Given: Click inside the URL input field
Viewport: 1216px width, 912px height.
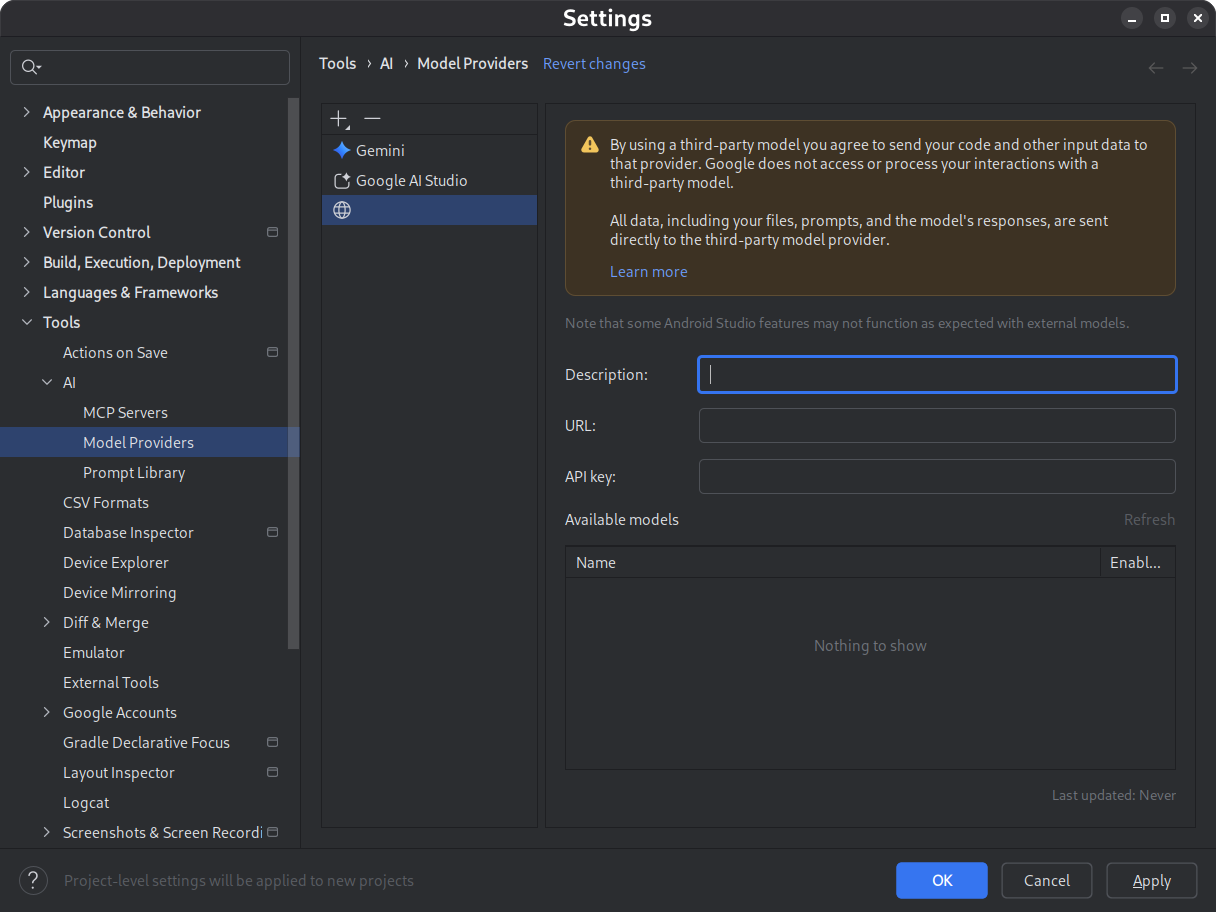Looking at the screenshot, I should [x=936, y=425].
